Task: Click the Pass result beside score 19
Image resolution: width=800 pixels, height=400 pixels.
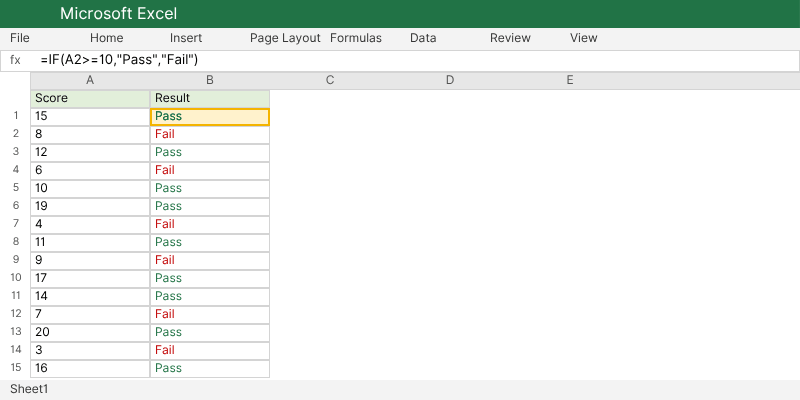Action: point(210,207)
